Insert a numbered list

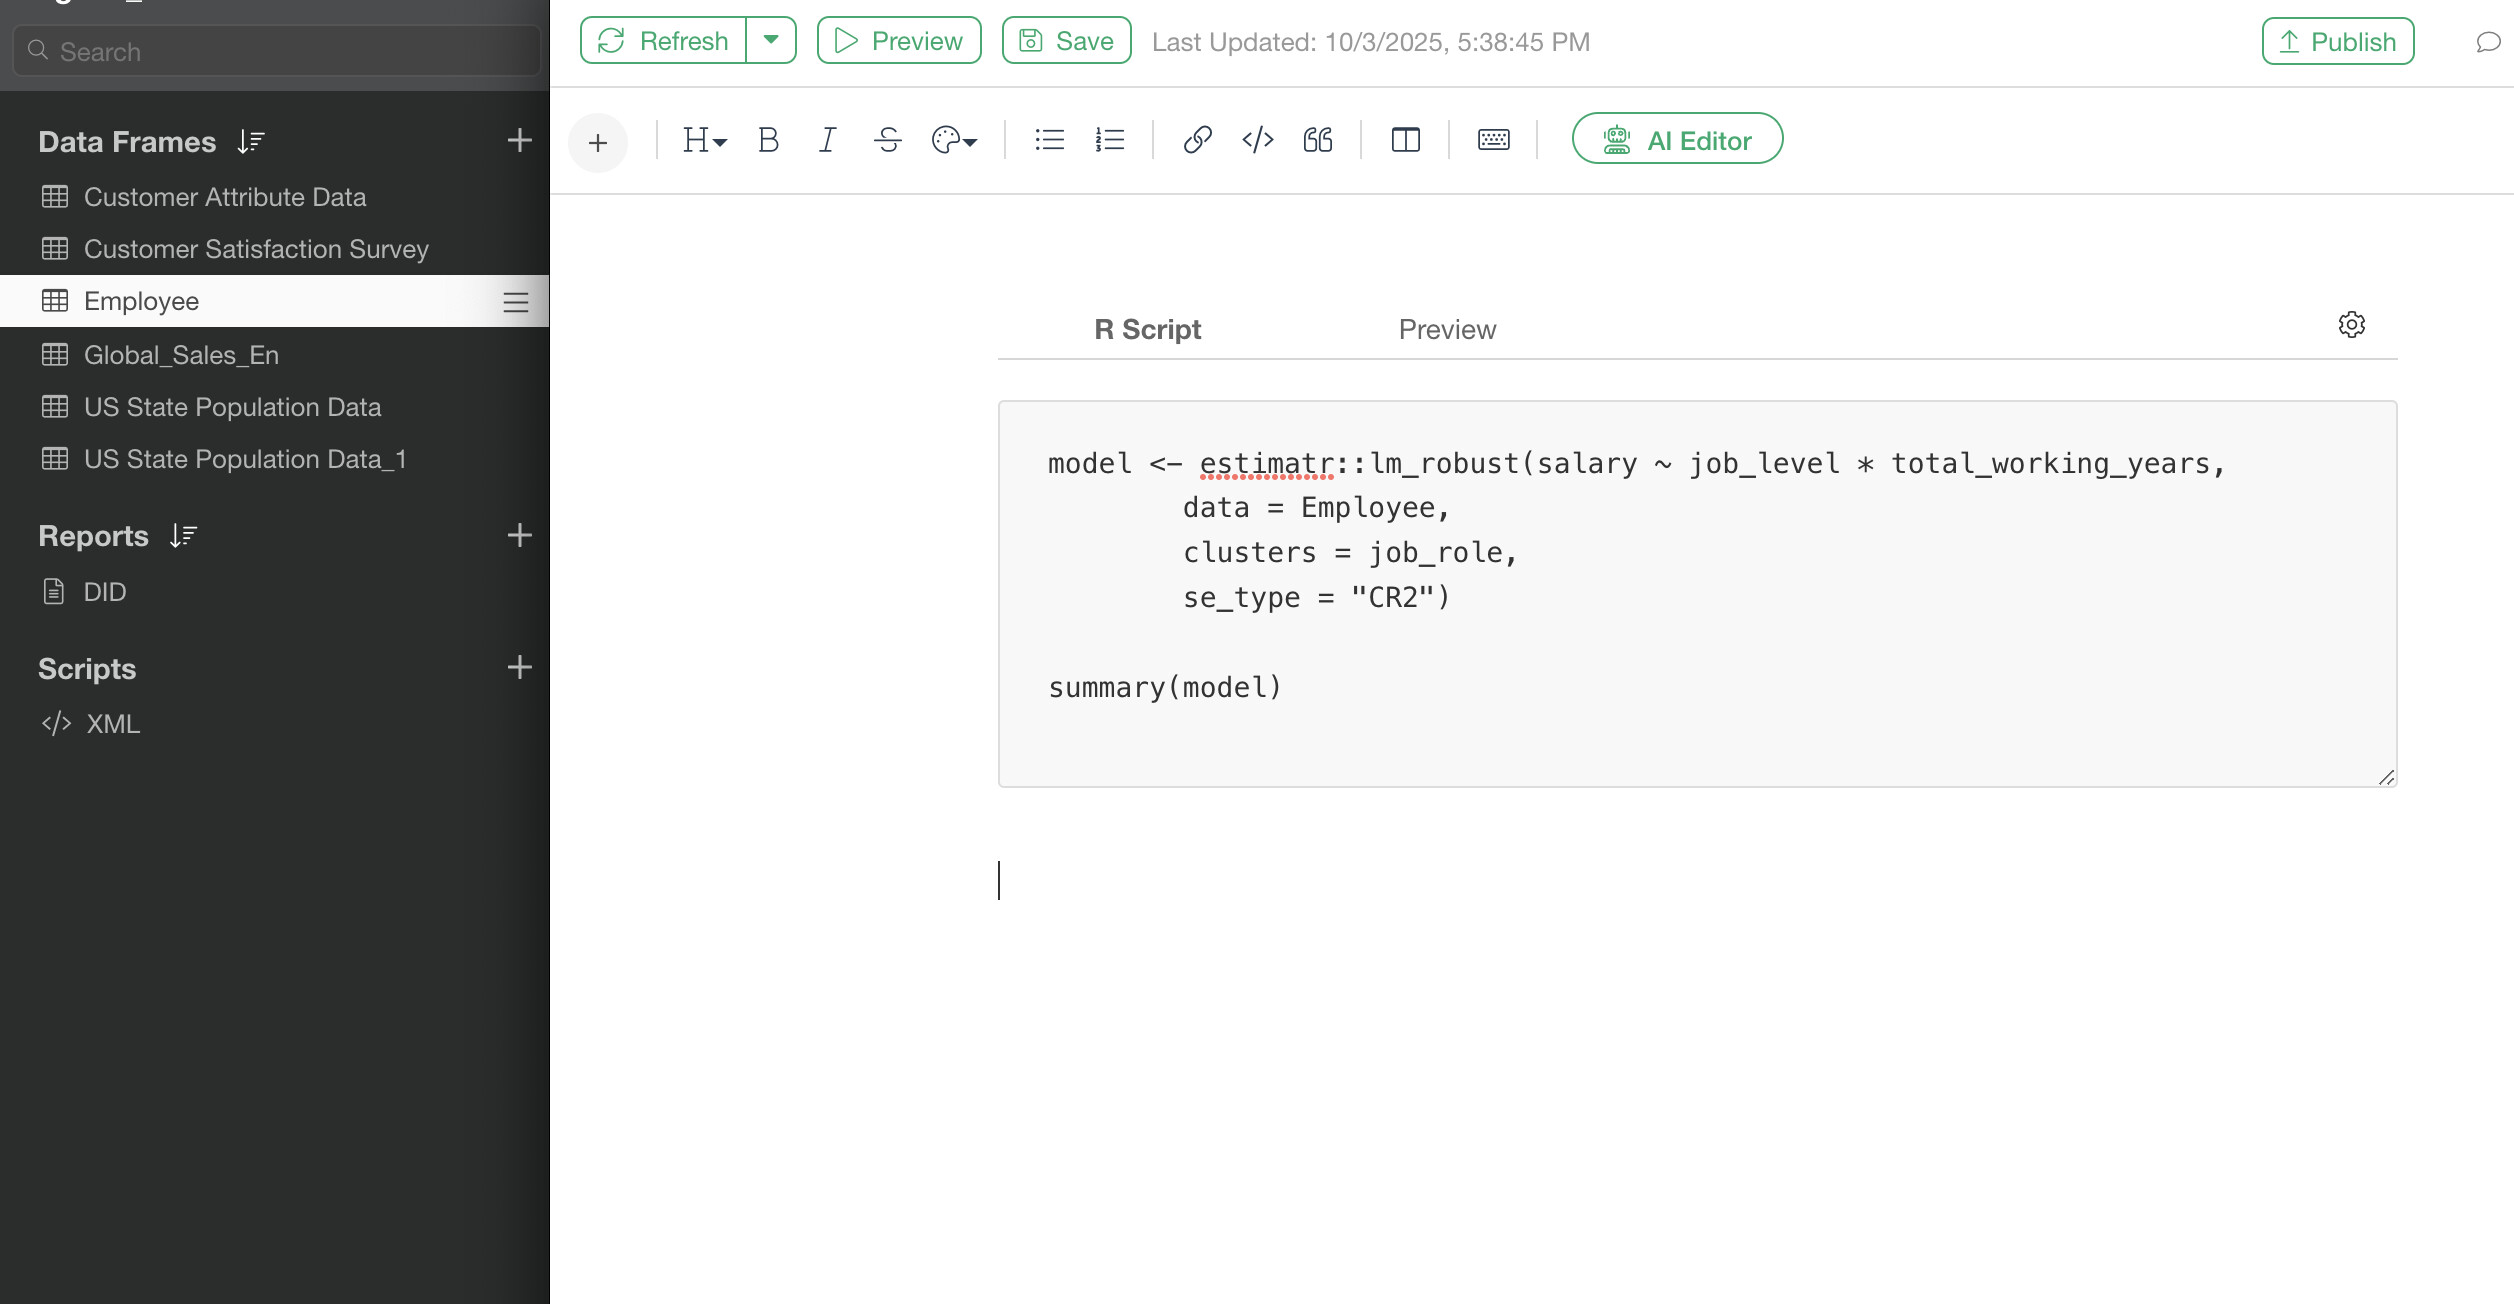click(x=1110, y=140)
